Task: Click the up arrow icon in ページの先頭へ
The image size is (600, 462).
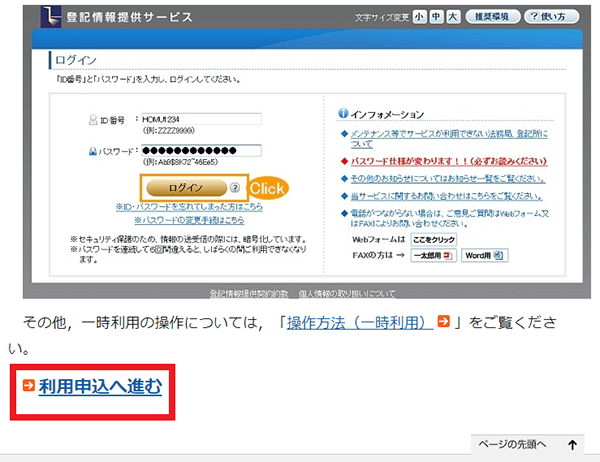Action: (x=572, y=445)
